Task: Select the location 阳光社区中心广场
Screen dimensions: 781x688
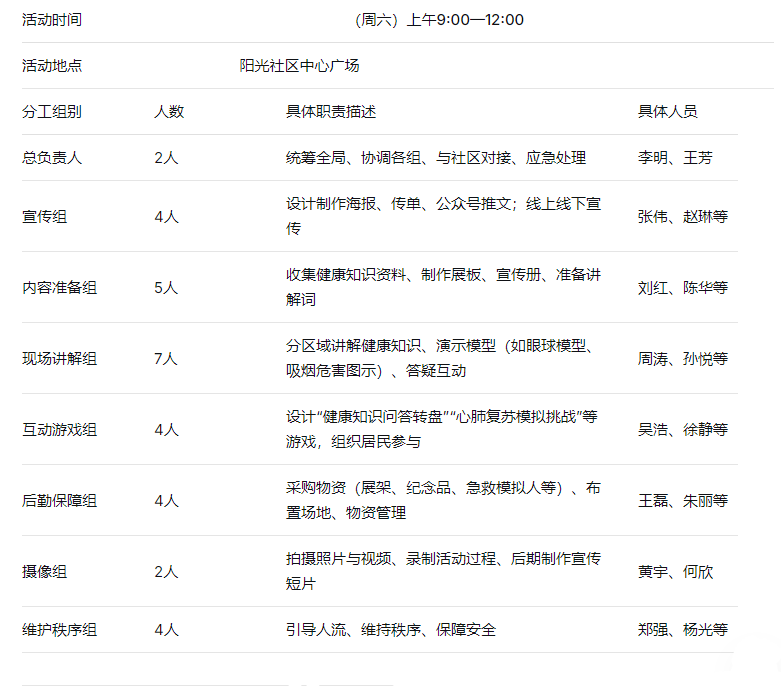Action: click(299, 66)
